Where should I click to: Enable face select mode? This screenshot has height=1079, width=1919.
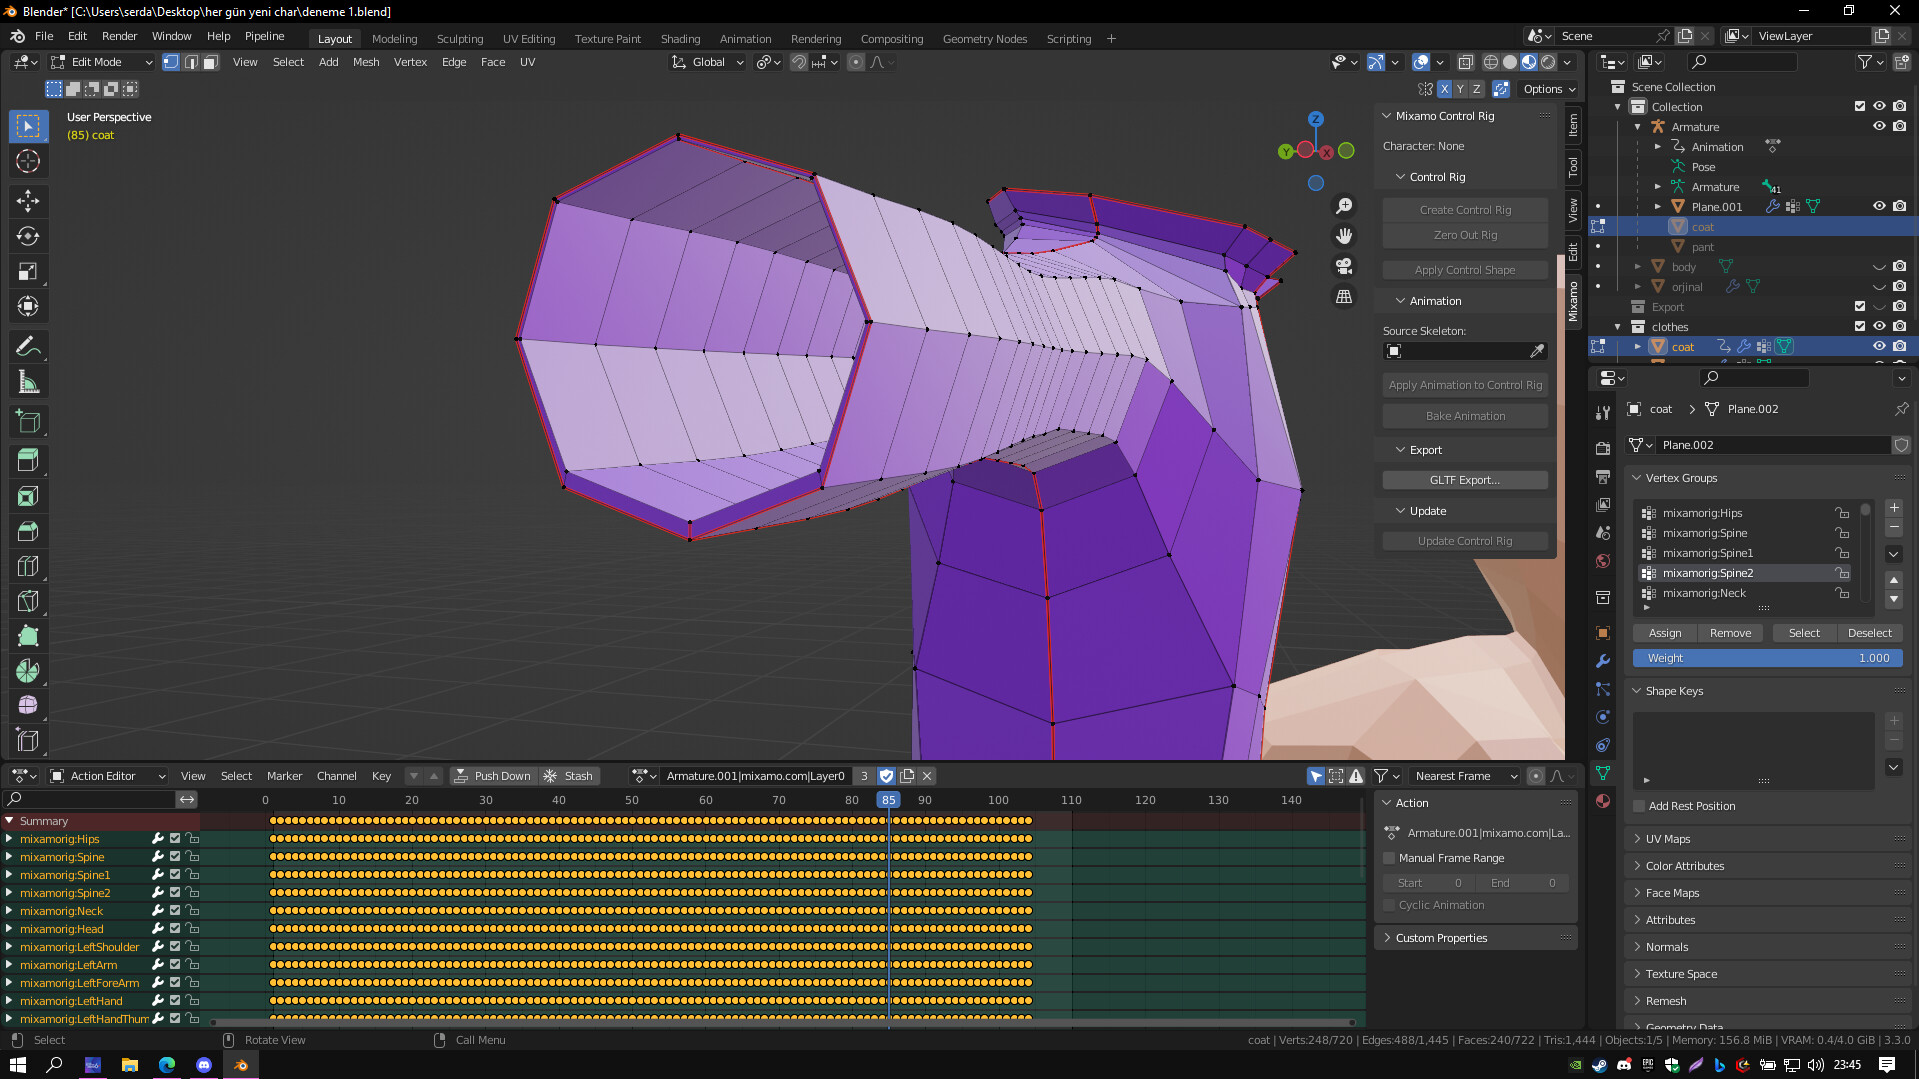[x=210, y=62]
